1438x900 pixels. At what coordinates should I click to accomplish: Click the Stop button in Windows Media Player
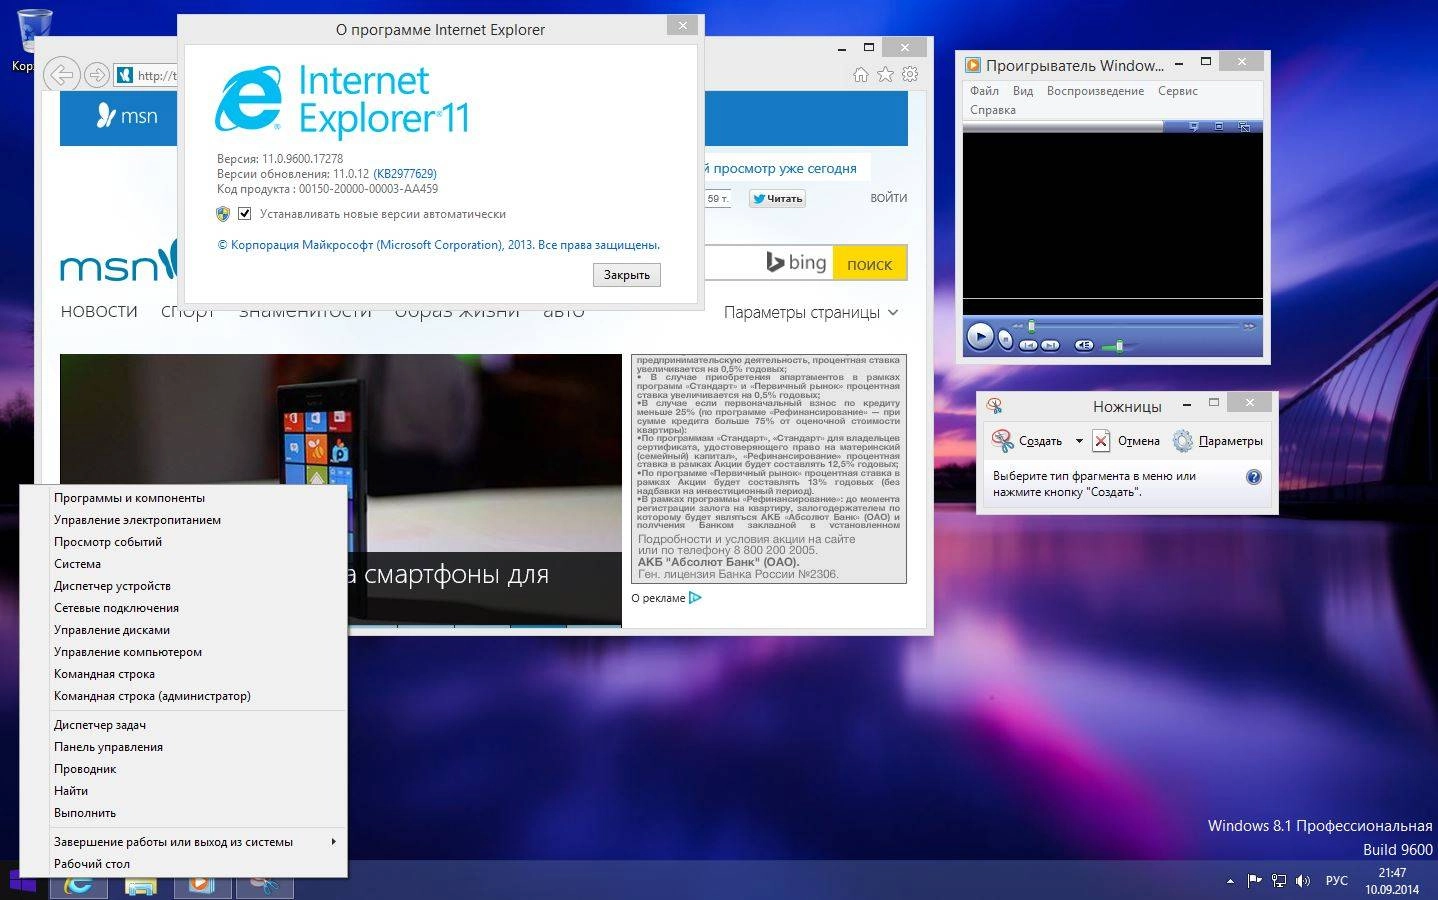1005,339
